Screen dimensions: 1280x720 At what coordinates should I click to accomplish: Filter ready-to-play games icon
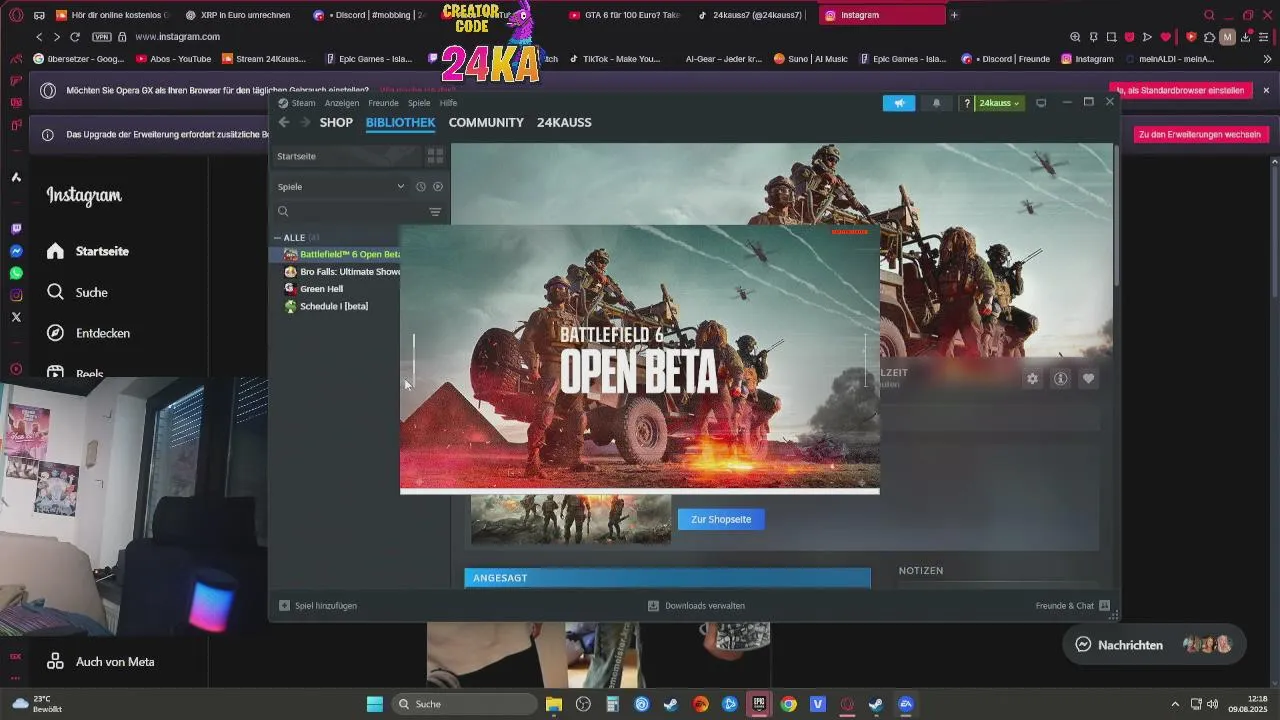click(438, 186)
